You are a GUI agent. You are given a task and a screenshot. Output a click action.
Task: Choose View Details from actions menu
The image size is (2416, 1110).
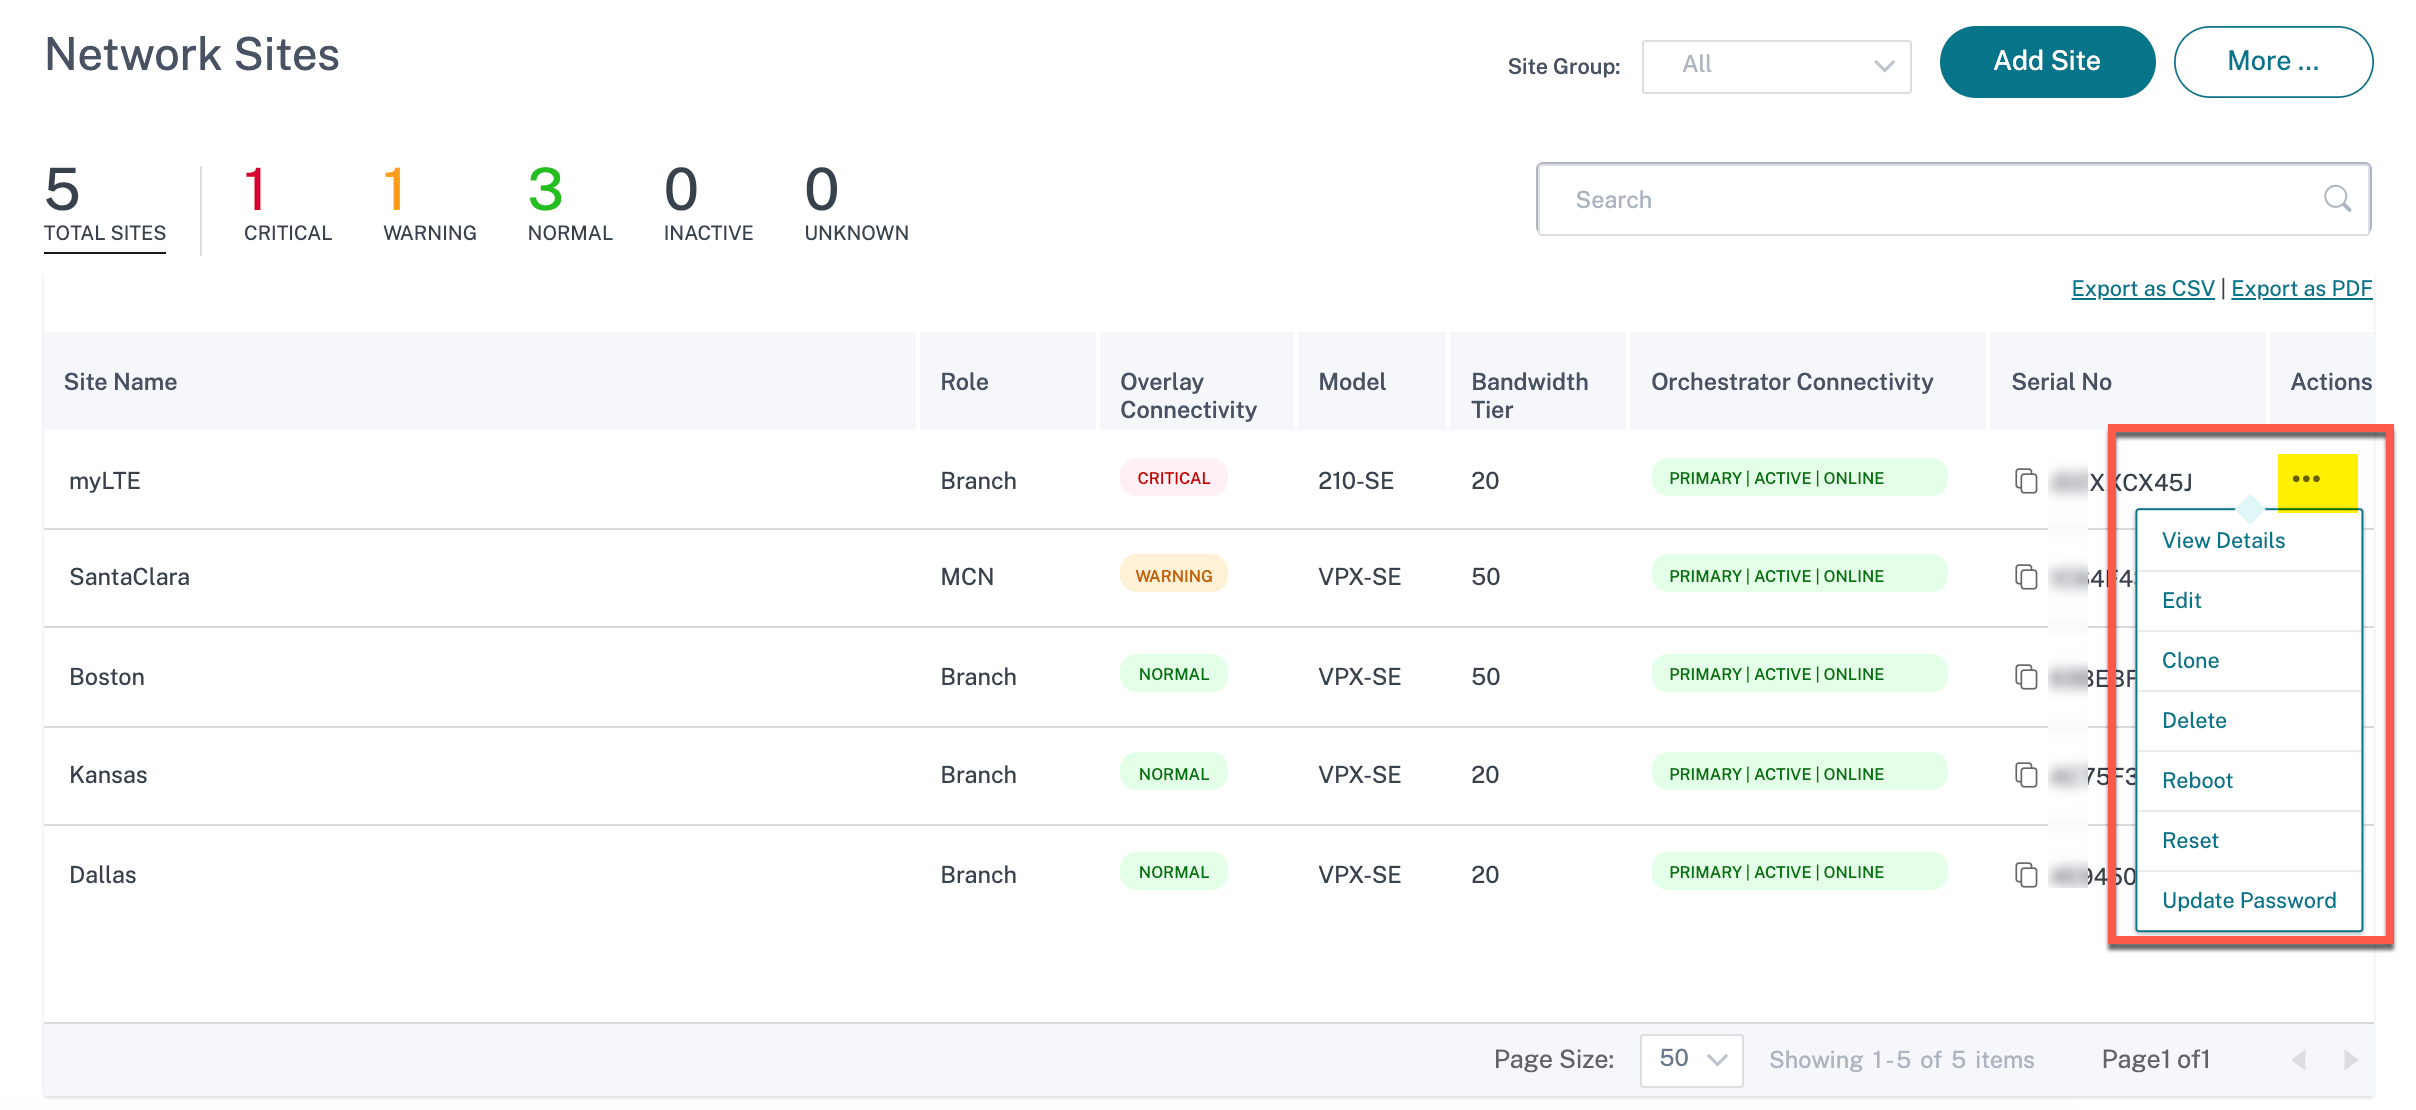pos(2223,541)
